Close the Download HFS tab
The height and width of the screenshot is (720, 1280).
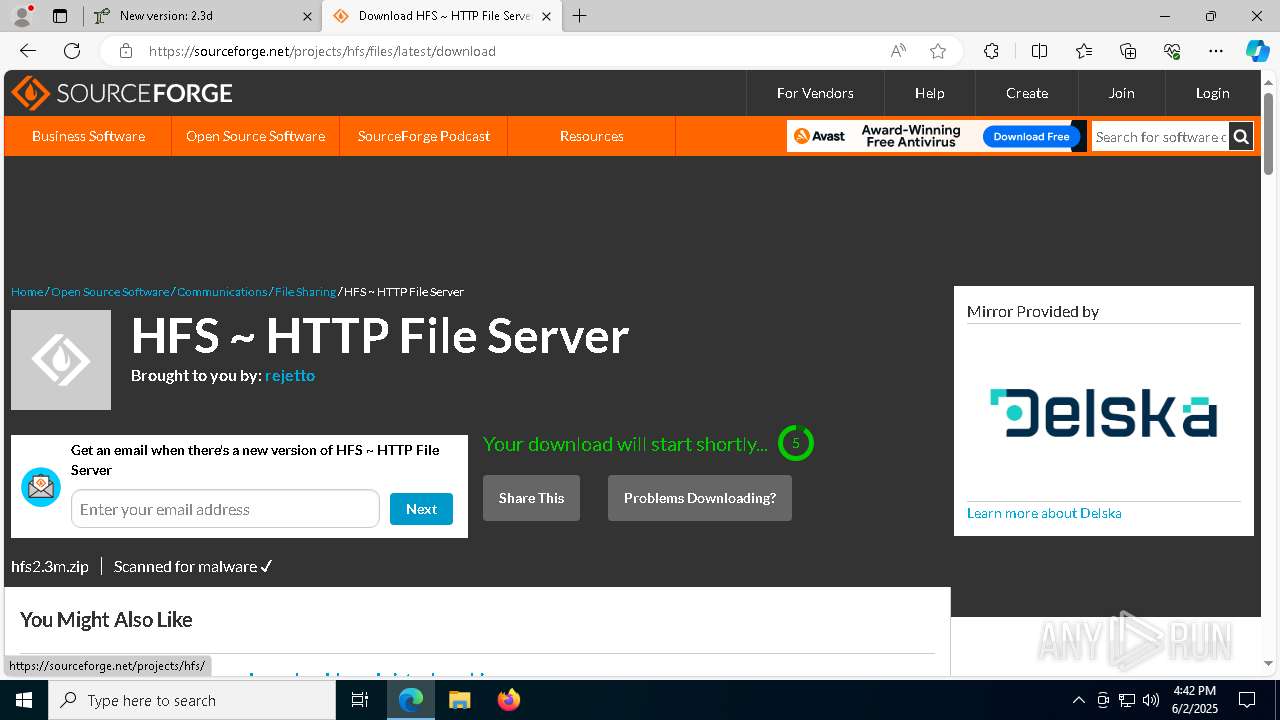[546, 16]
